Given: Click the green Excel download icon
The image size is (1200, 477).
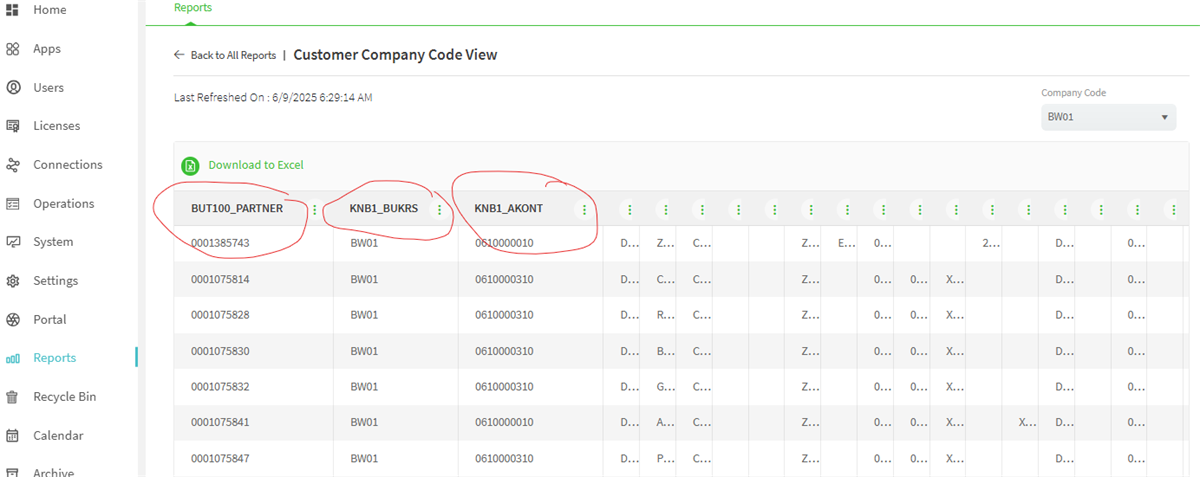Looking at the screenshot, I should [x=190, y=166].
